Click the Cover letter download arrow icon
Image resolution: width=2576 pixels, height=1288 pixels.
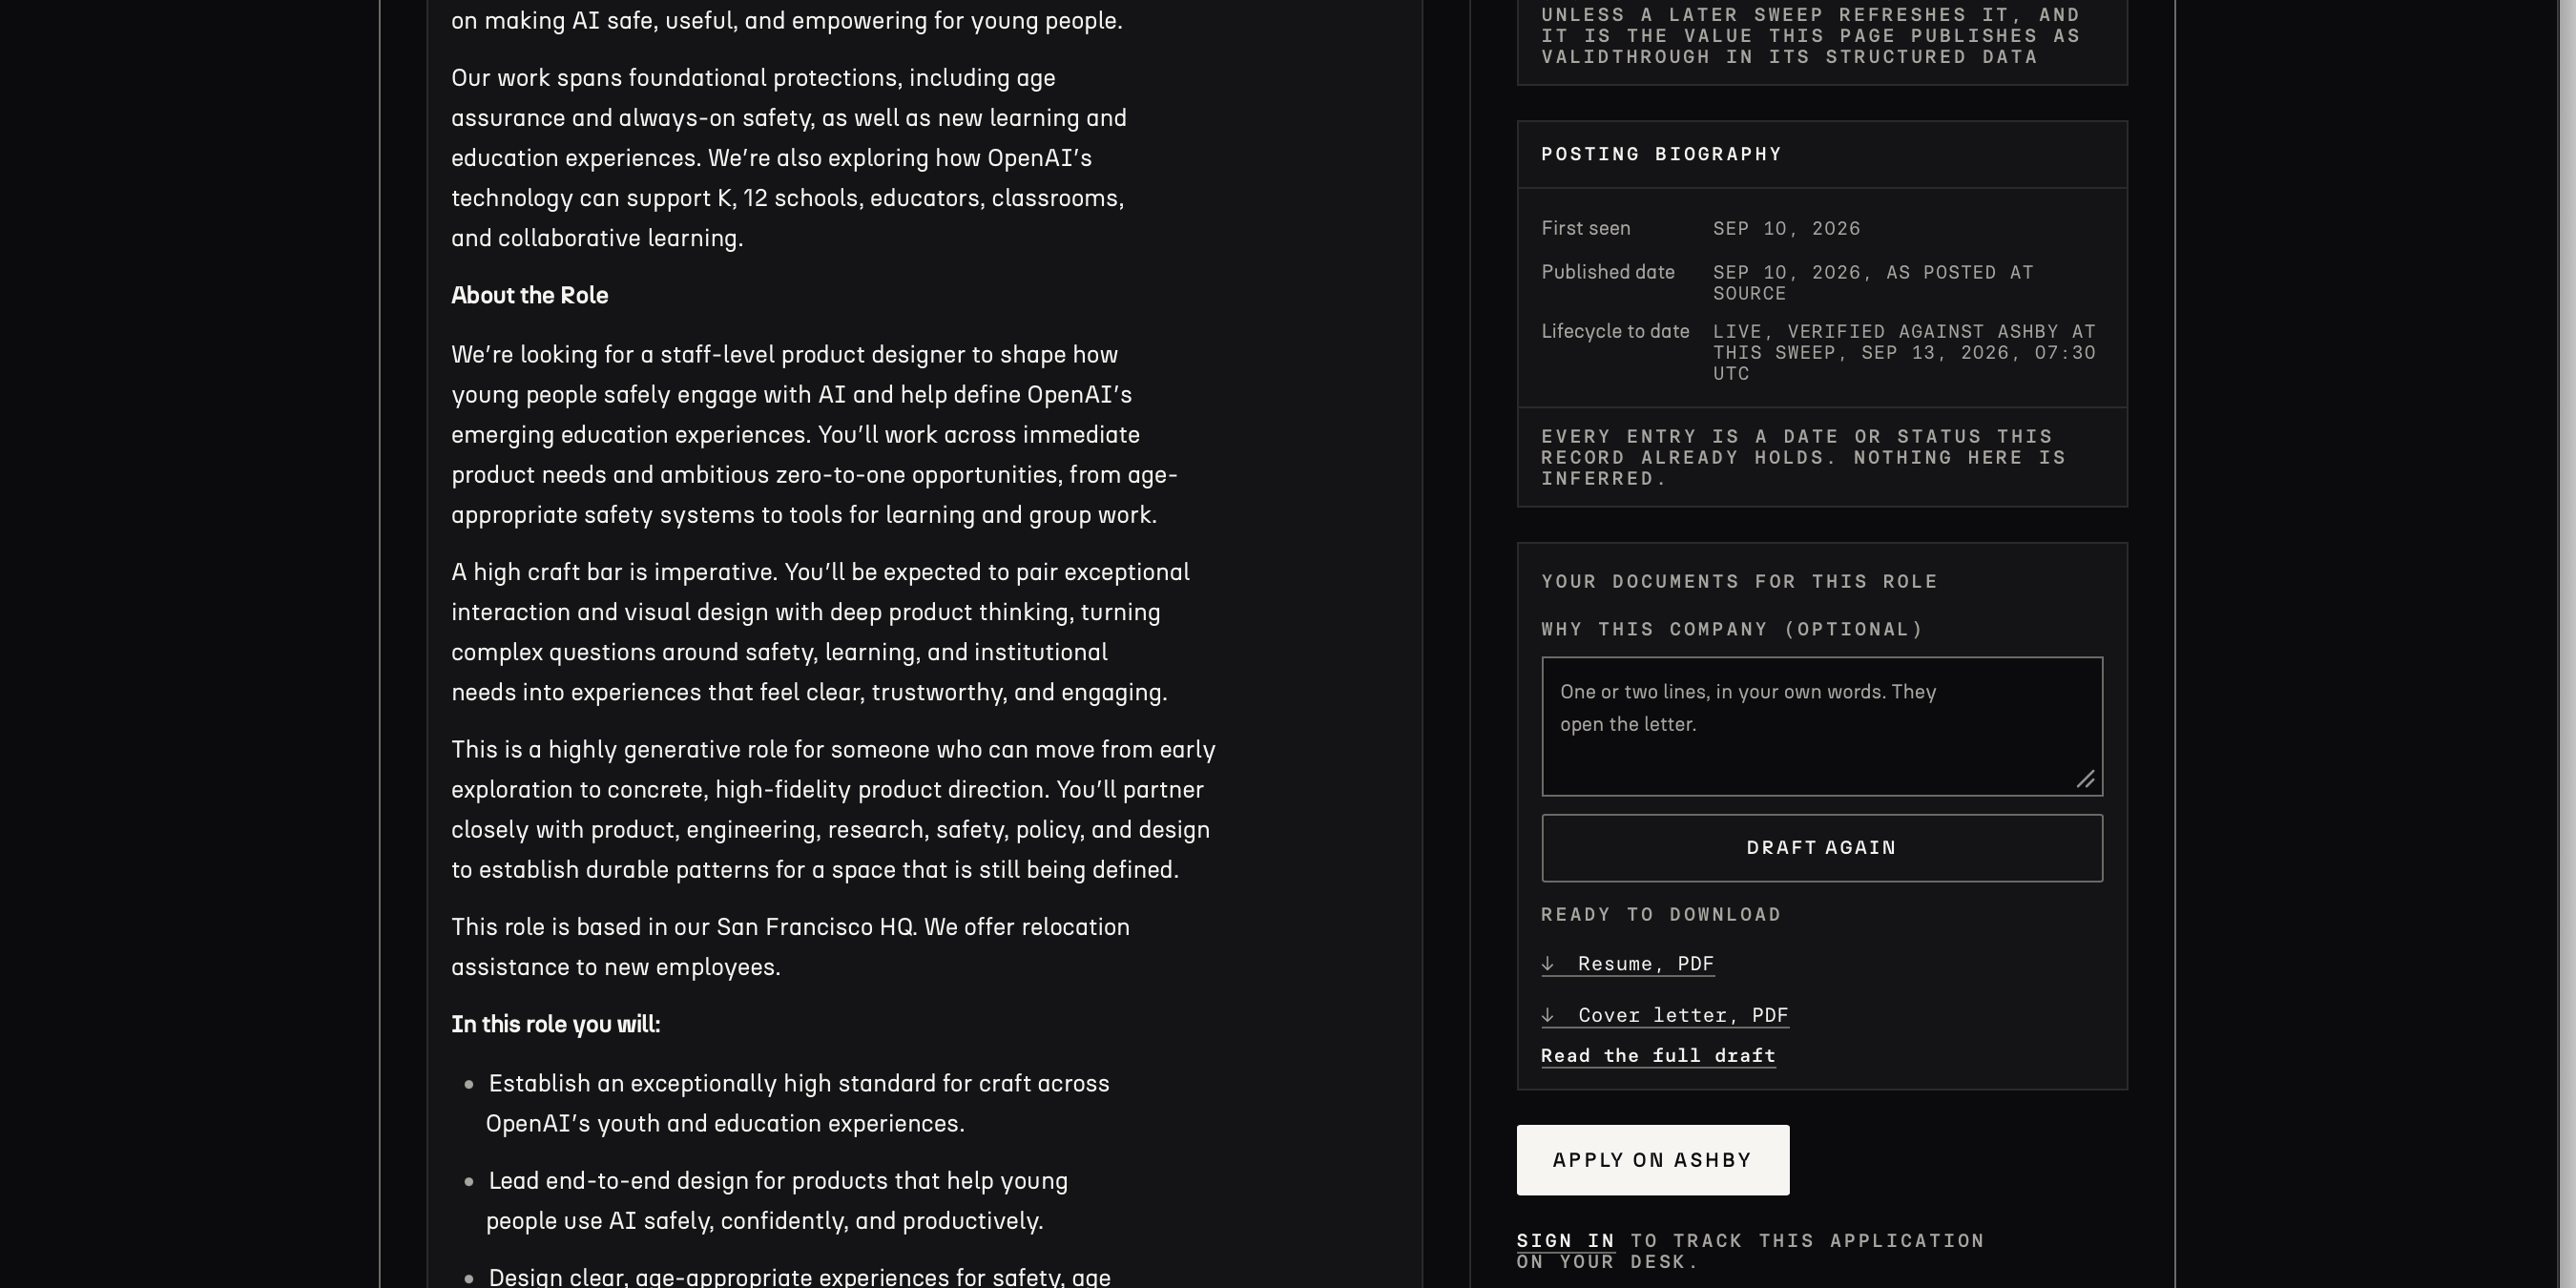[x=1548, y=1015]
